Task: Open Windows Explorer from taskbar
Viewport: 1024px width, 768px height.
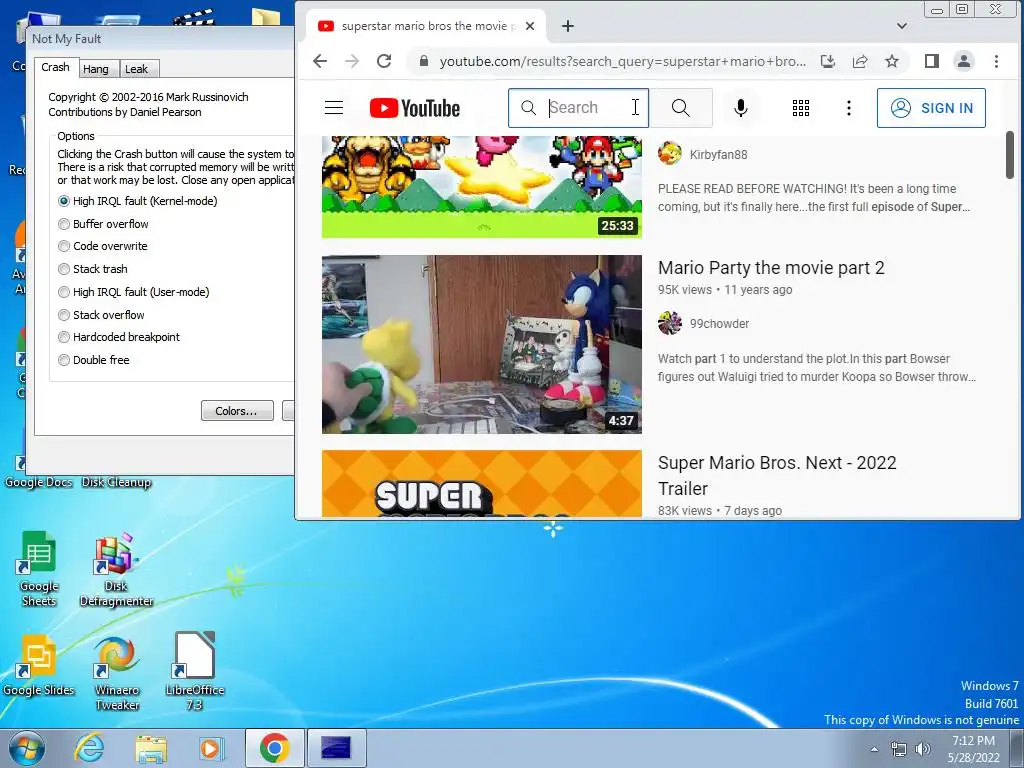Action: (x=151, y=748)
